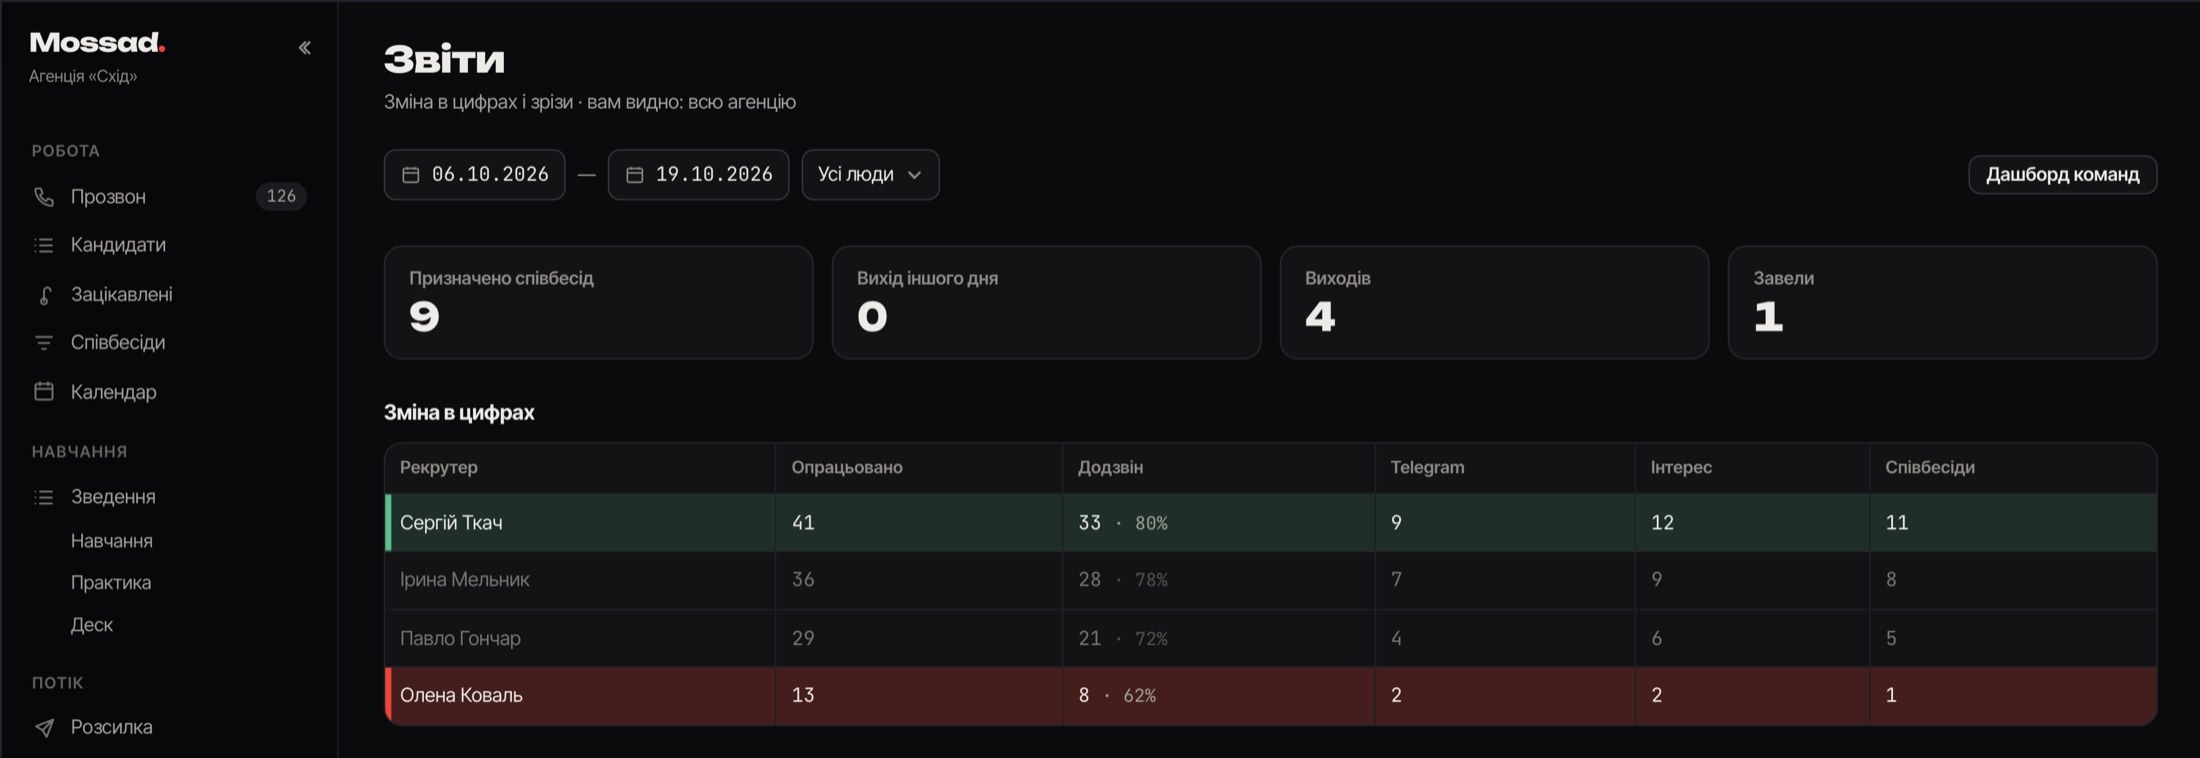Screen dimensions: 2200x758
Task: Click the Дашборд команд button
Action: (x=2062, y=175)
